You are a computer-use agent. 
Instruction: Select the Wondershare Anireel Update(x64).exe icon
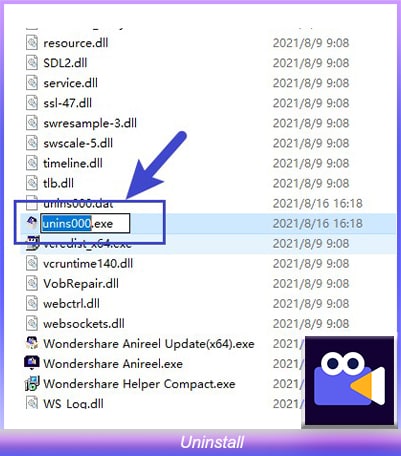32,343
